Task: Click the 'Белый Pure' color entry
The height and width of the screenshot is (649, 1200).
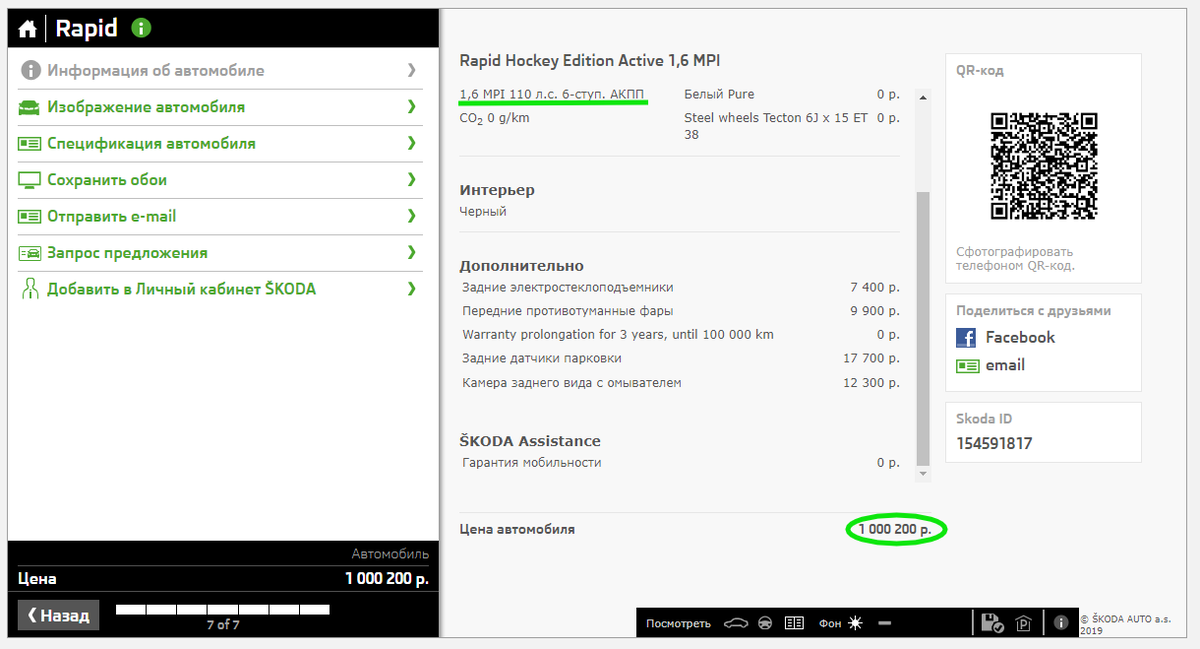Action: pyautogui.click(x=719, y=94)
